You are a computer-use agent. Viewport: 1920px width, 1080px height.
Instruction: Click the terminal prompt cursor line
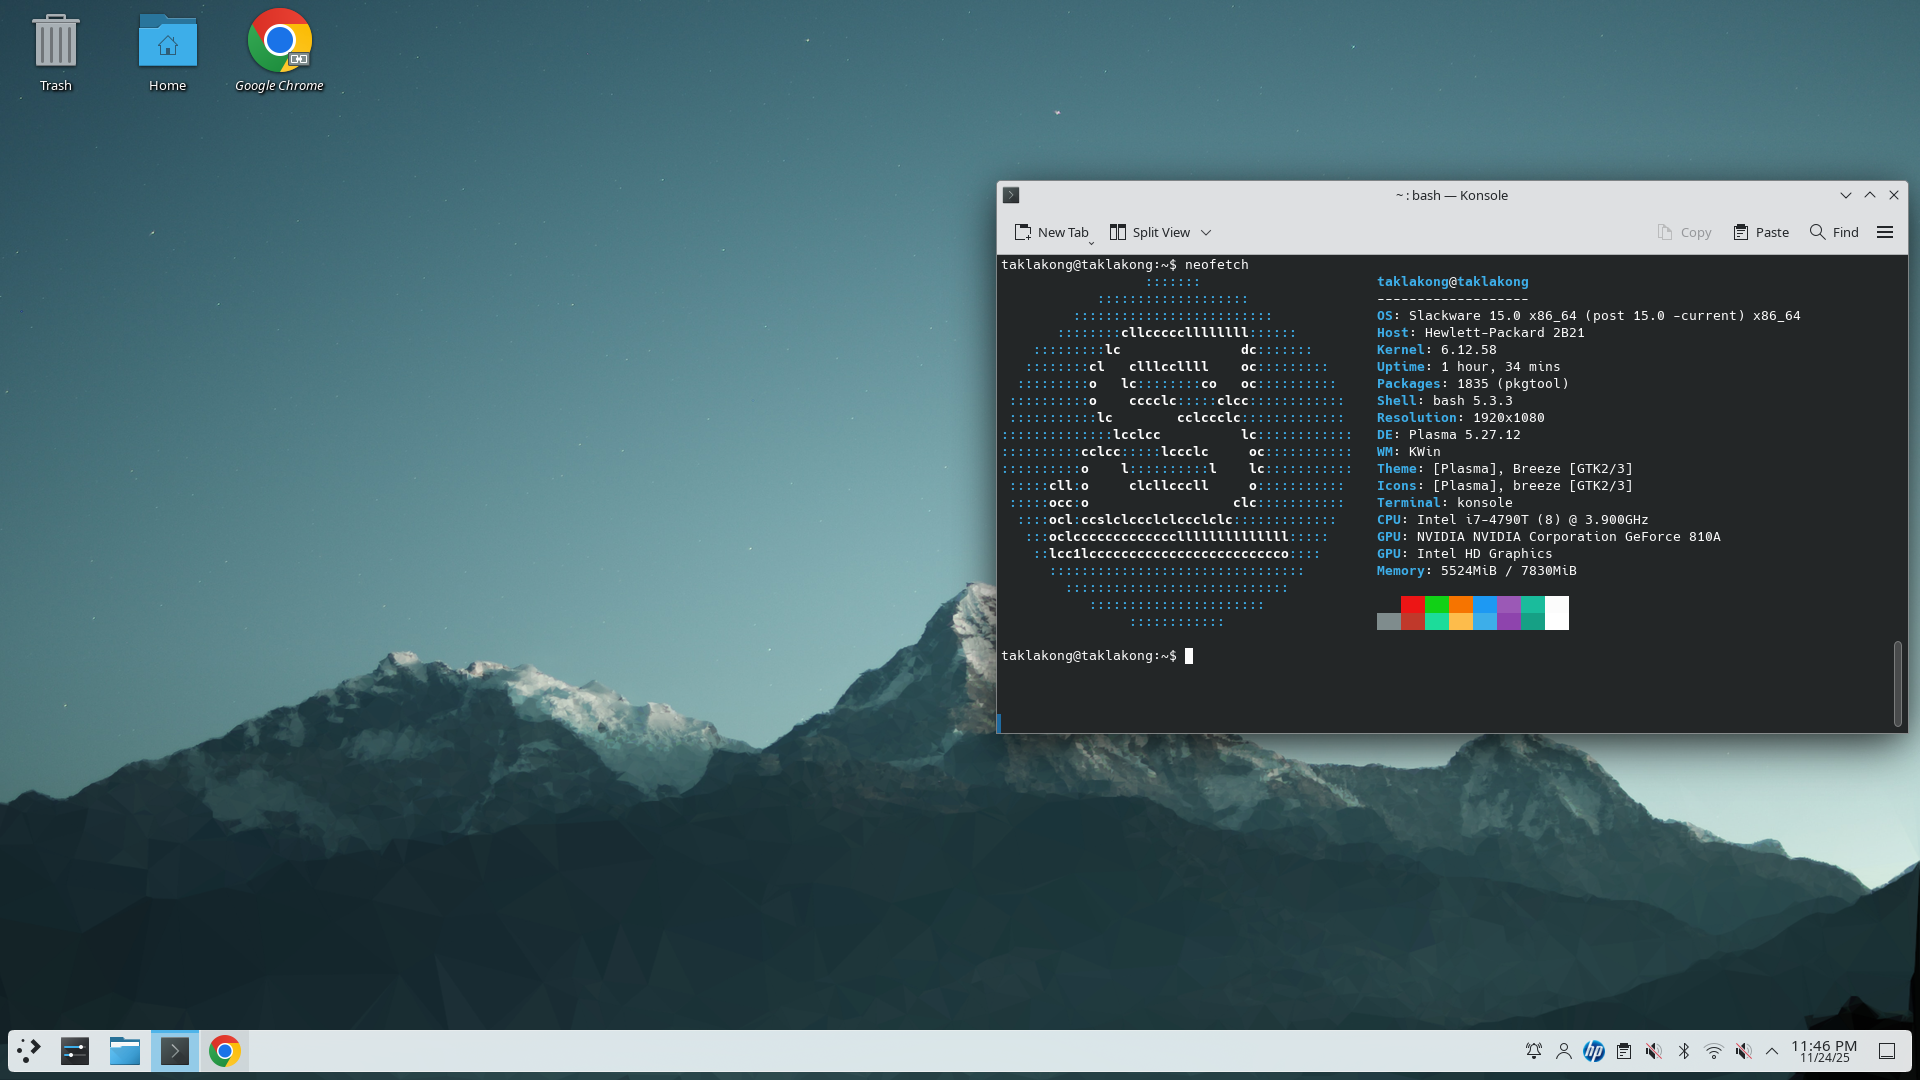[1097, 656]
